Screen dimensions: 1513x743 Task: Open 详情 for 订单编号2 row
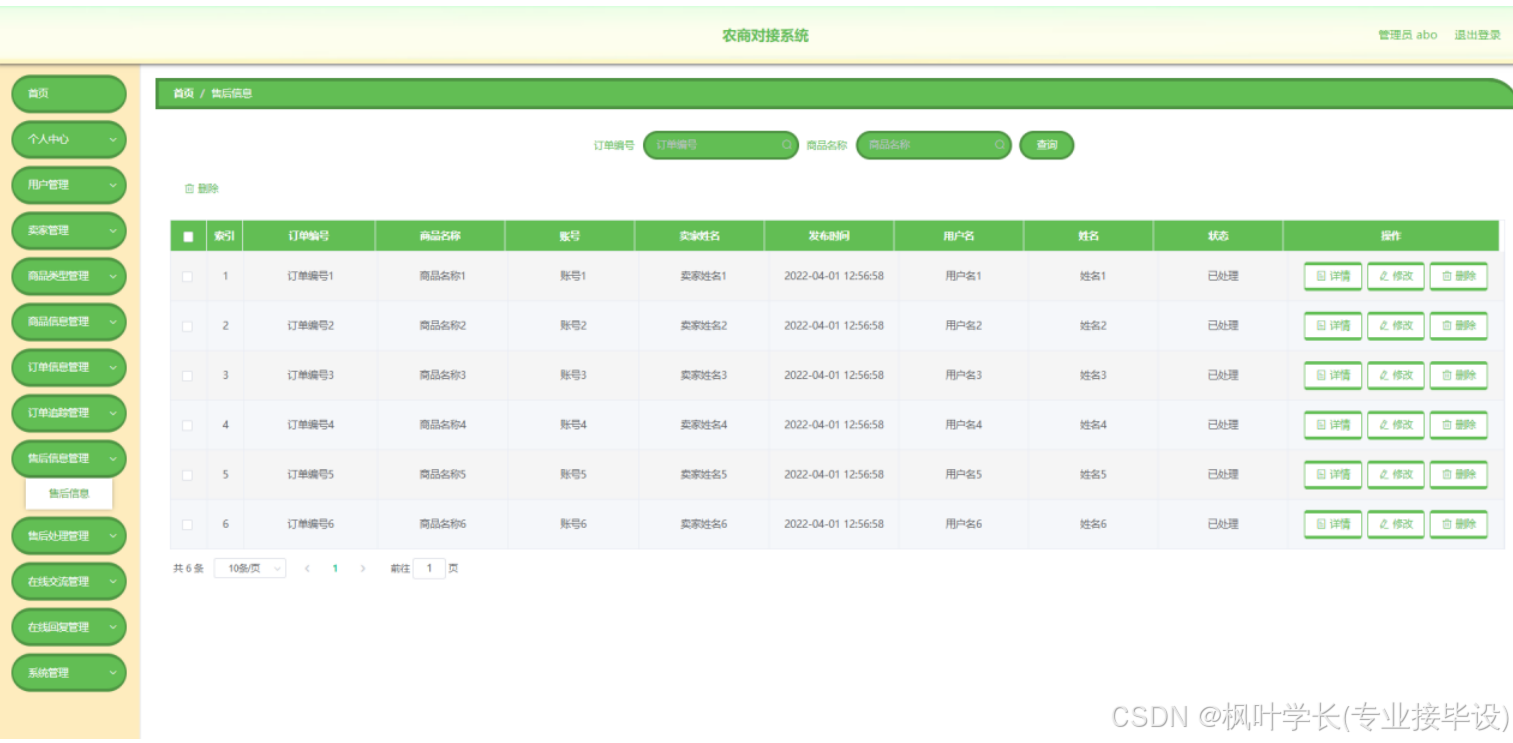point(1333,326)
